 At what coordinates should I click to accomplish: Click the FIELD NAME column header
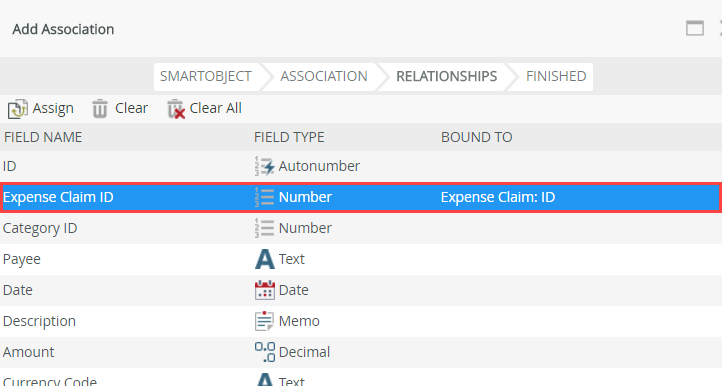[x=43, y=137]
